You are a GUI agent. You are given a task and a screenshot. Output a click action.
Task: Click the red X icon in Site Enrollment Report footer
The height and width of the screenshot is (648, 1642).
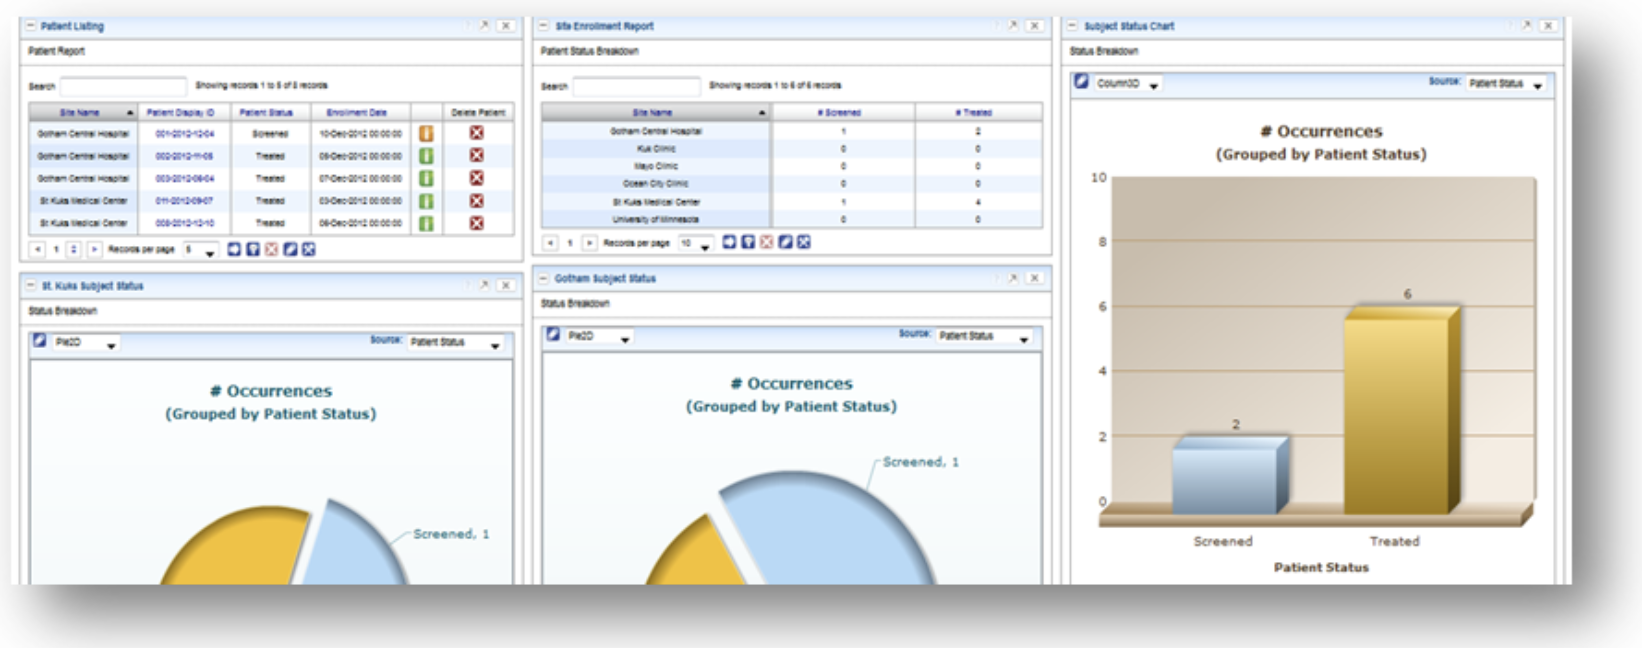click(766, 242)
